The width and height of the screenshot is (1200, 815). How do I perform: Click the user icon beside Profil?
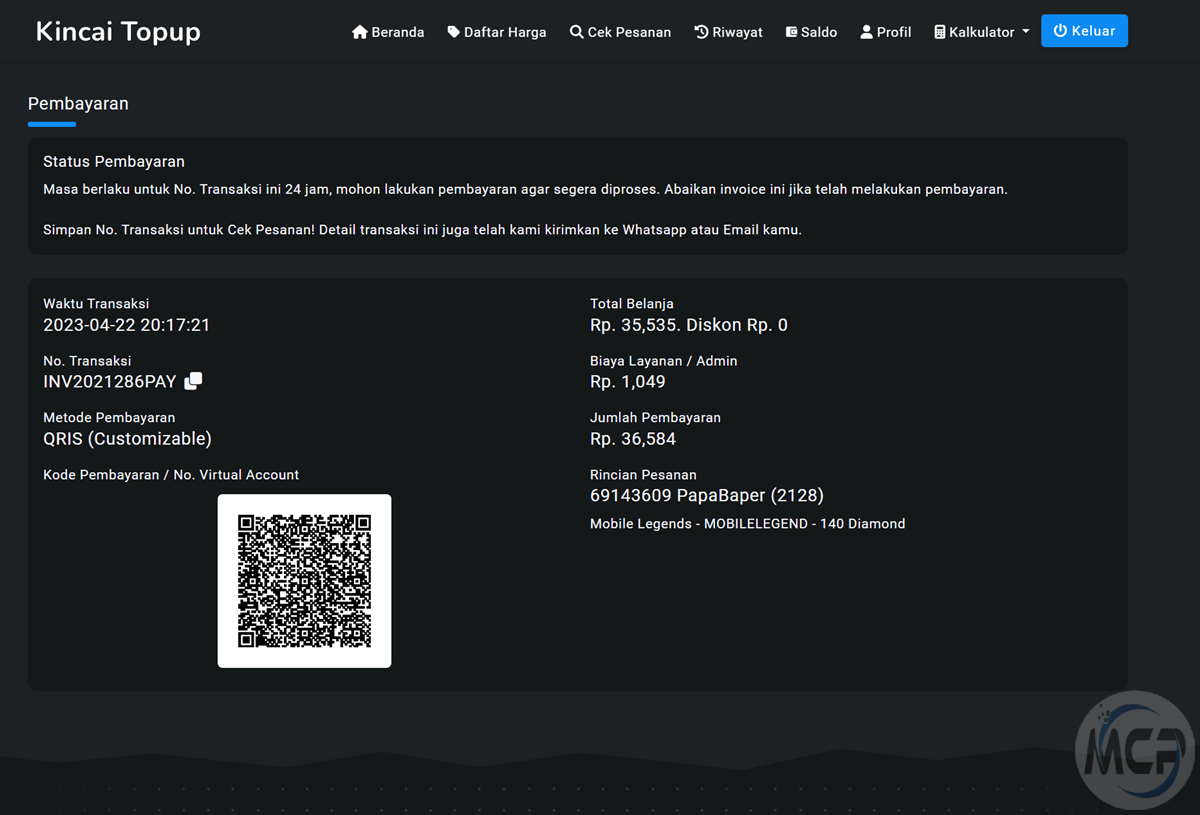coord(866,32)
